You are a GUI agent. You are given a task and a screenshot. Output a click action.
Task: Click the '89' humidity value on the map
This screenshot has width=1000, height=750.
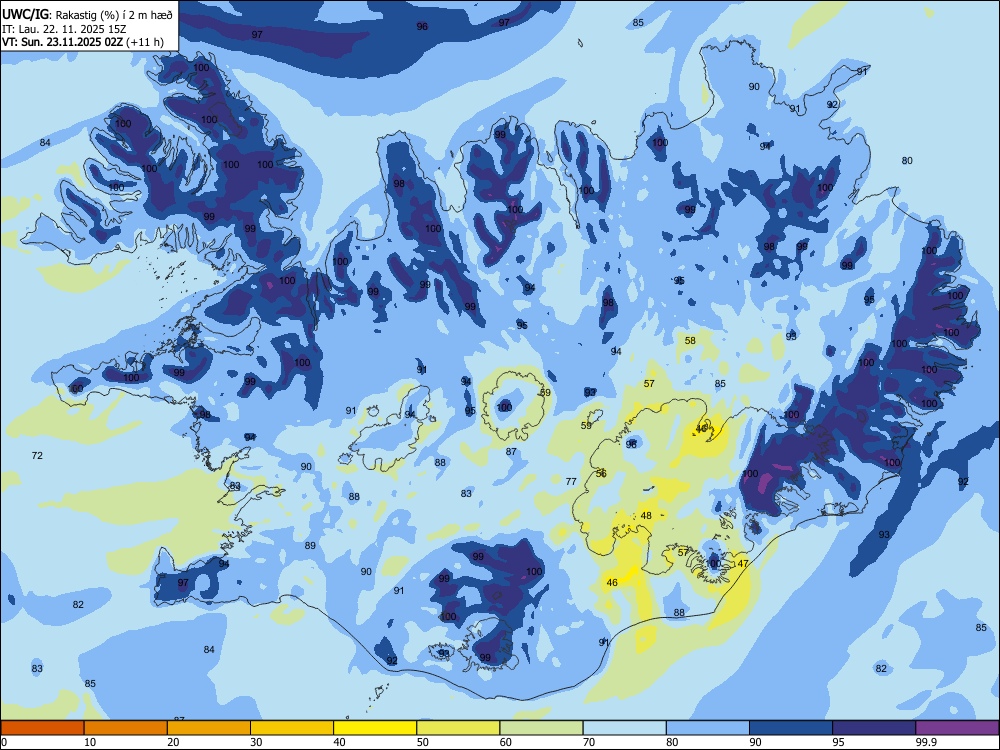point(310,545)
